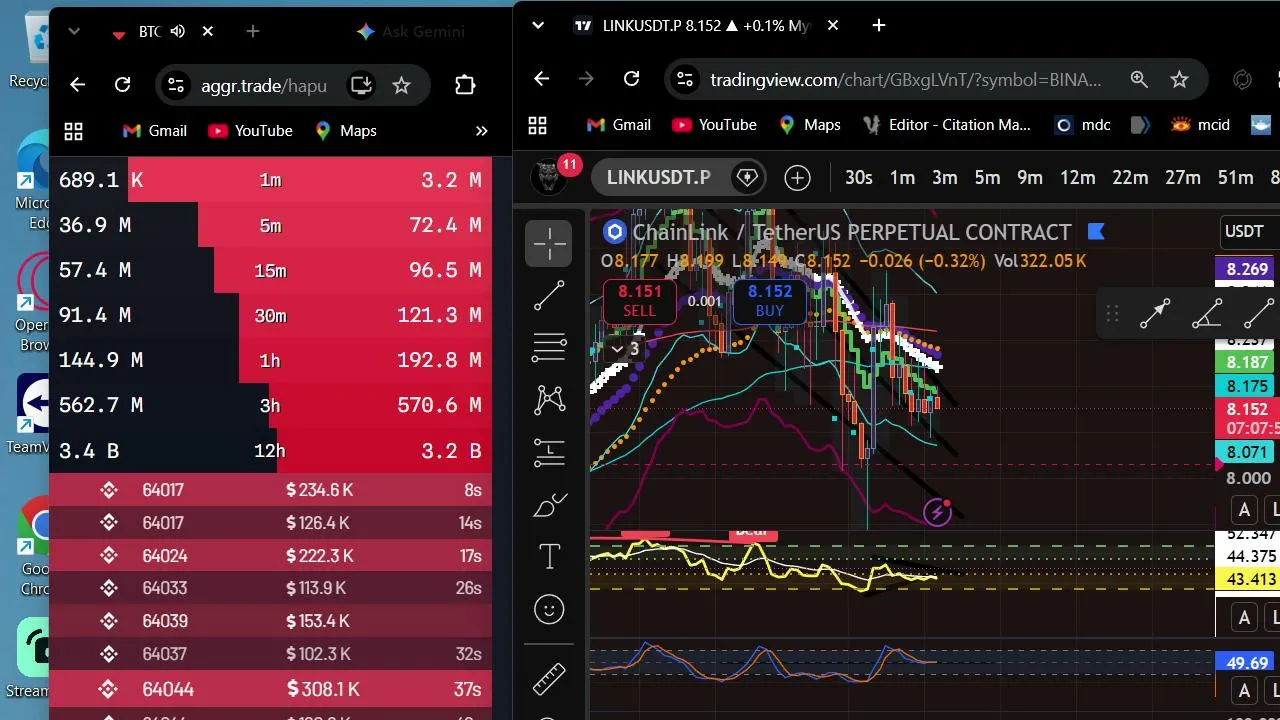Open Editor - Citation Ma bookmark

945,125
